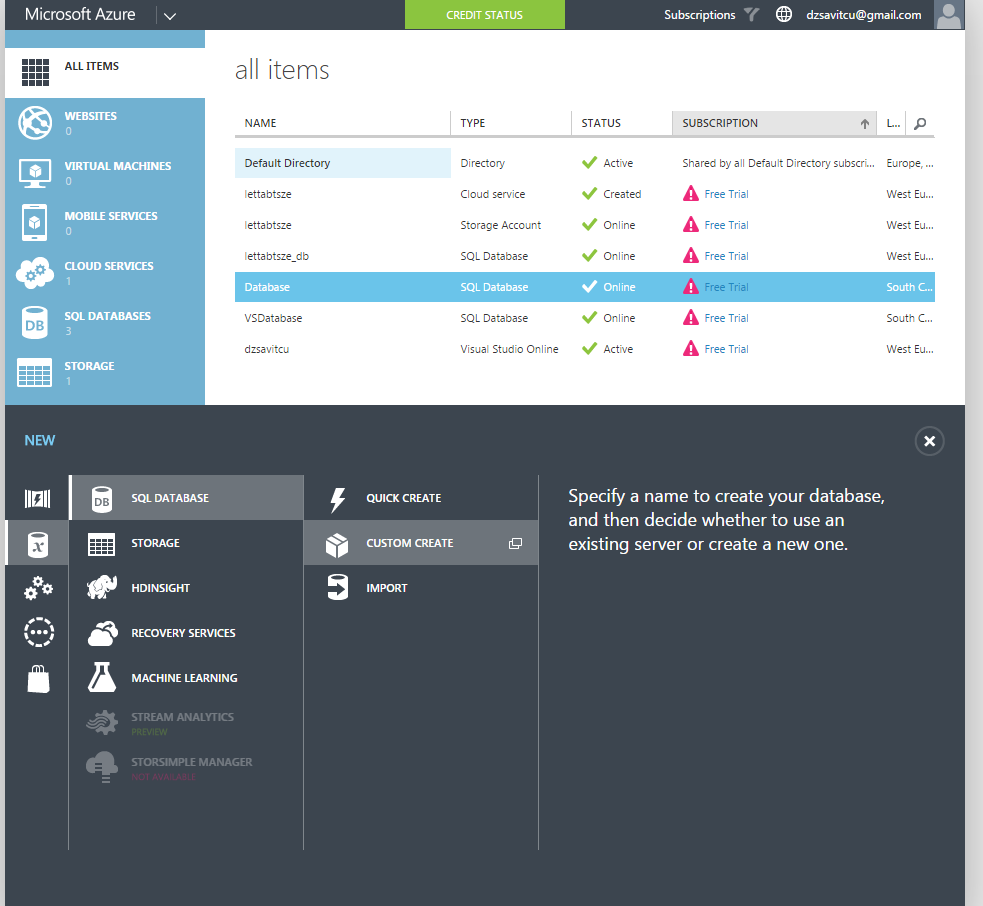
Task: Click warning icon in VSDatabase row
Action: pyautogui.click(x=690, y=318)
